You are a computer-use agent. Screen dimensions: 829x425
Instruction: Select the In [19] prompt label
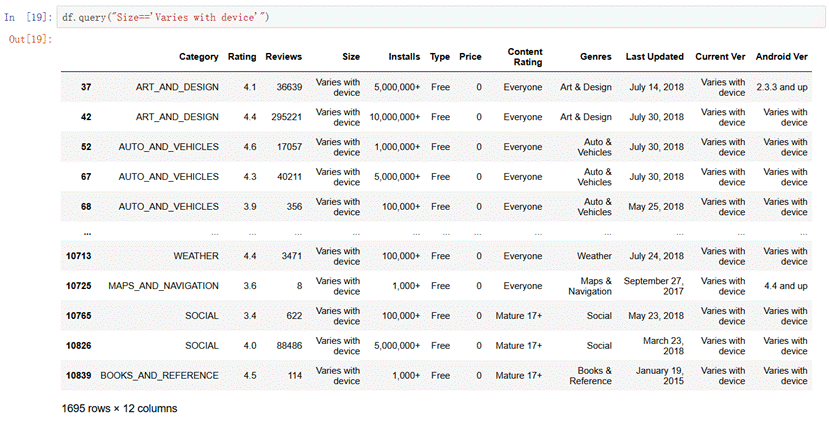click(x=28, y=17)
